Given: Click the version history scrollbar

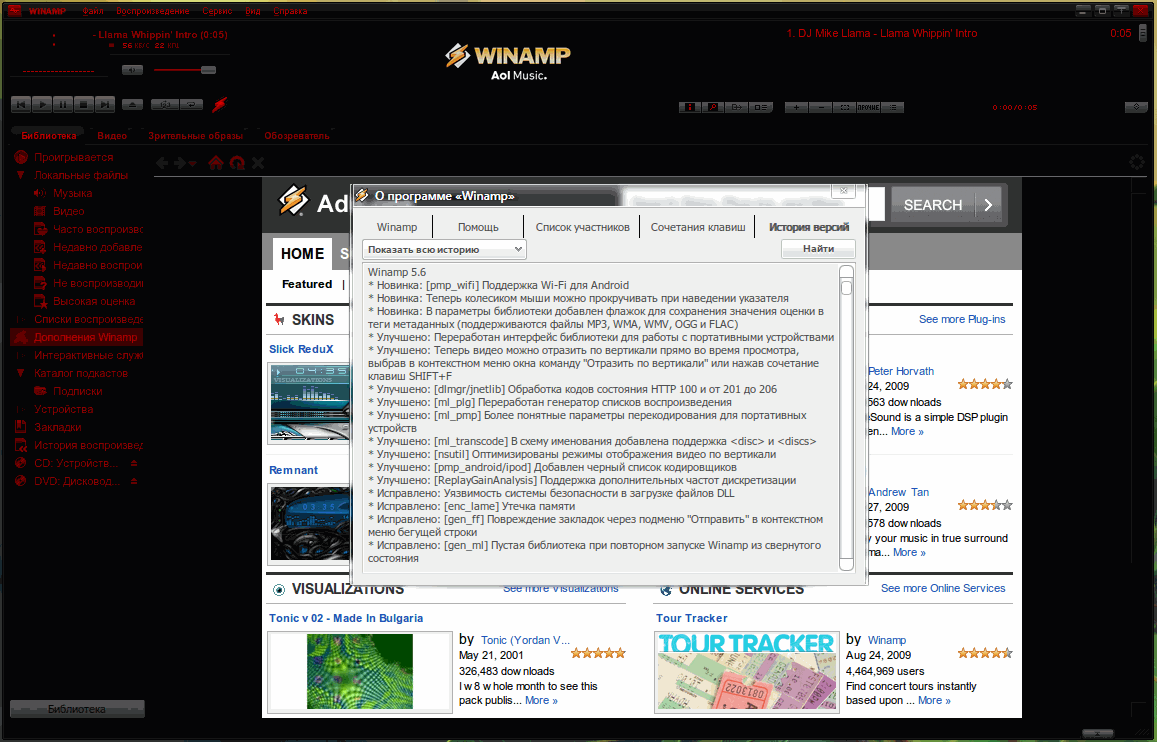Looking at the screenshot, I should (846, 417).
